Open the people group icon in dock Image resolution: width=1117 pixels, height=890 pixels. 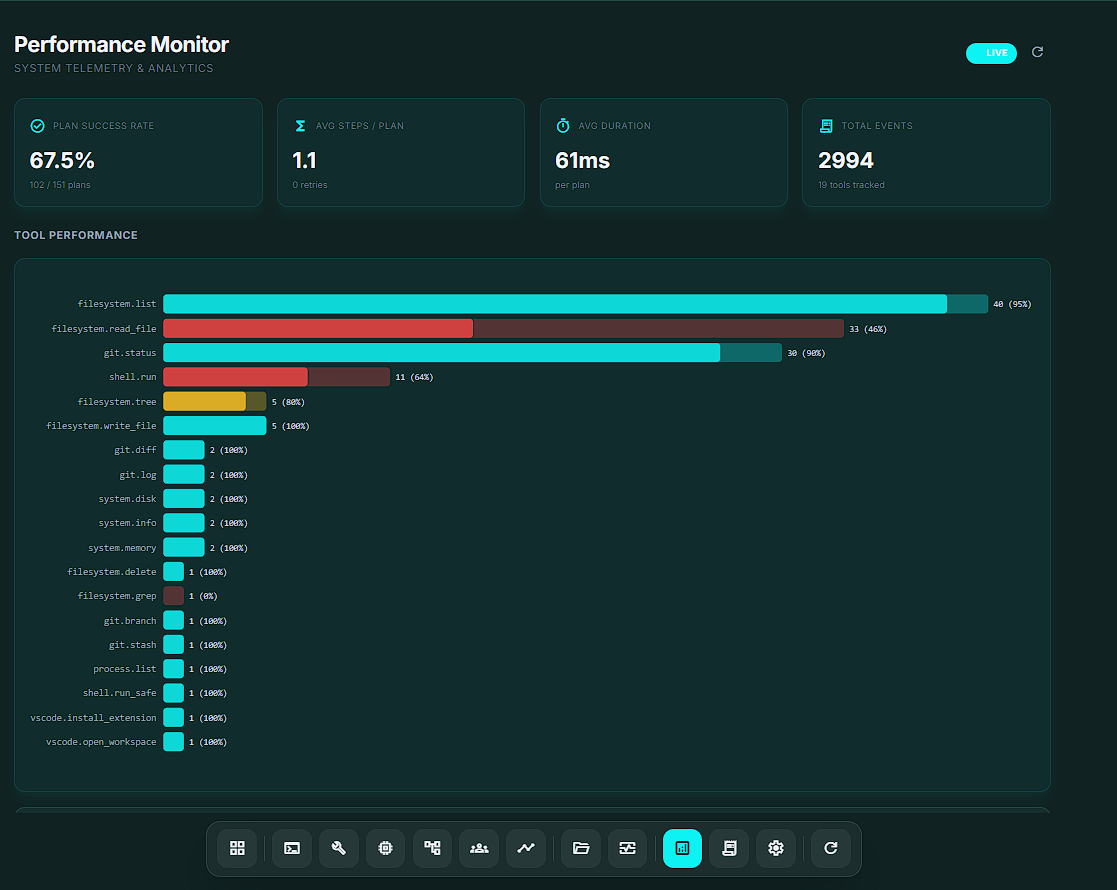[479, 848]
